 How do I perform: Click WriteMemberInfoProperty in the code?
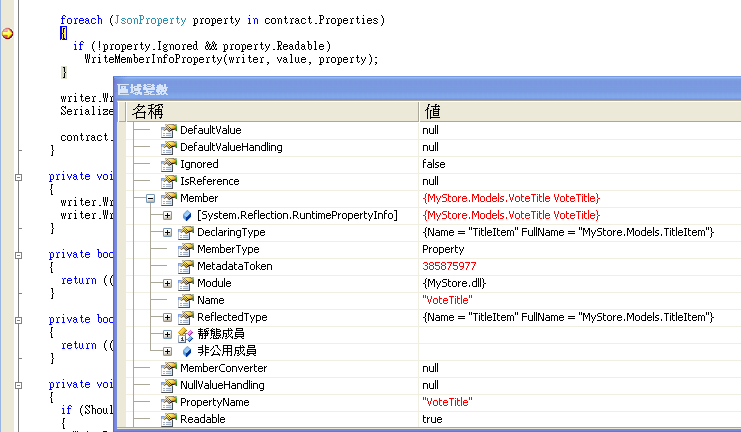click(x=154, y=59)
